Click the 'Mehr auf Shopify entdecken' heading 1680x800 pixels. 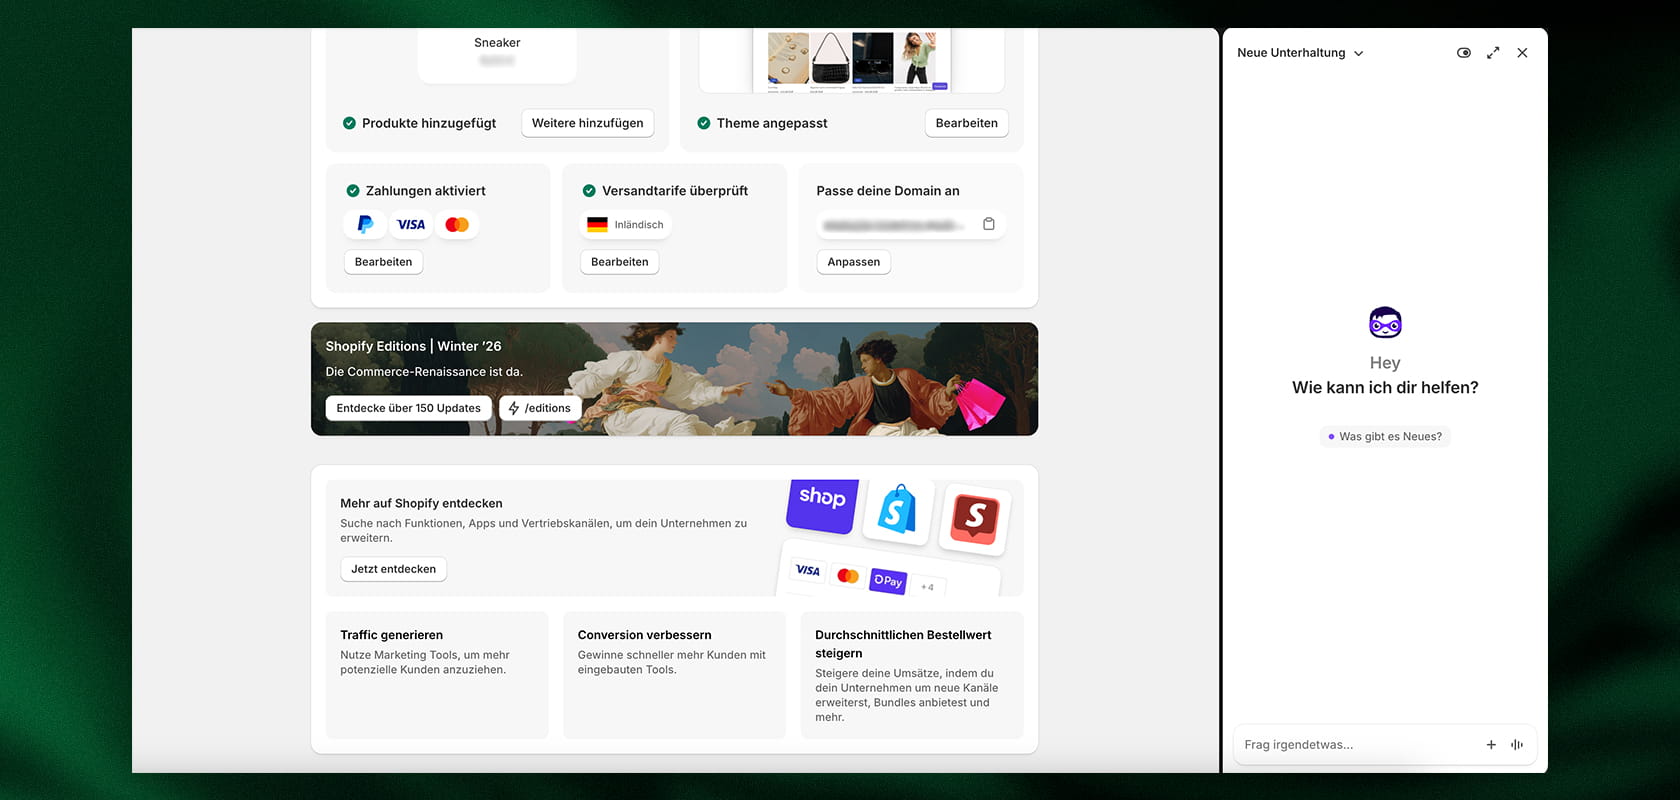click(x=421, y=503)
